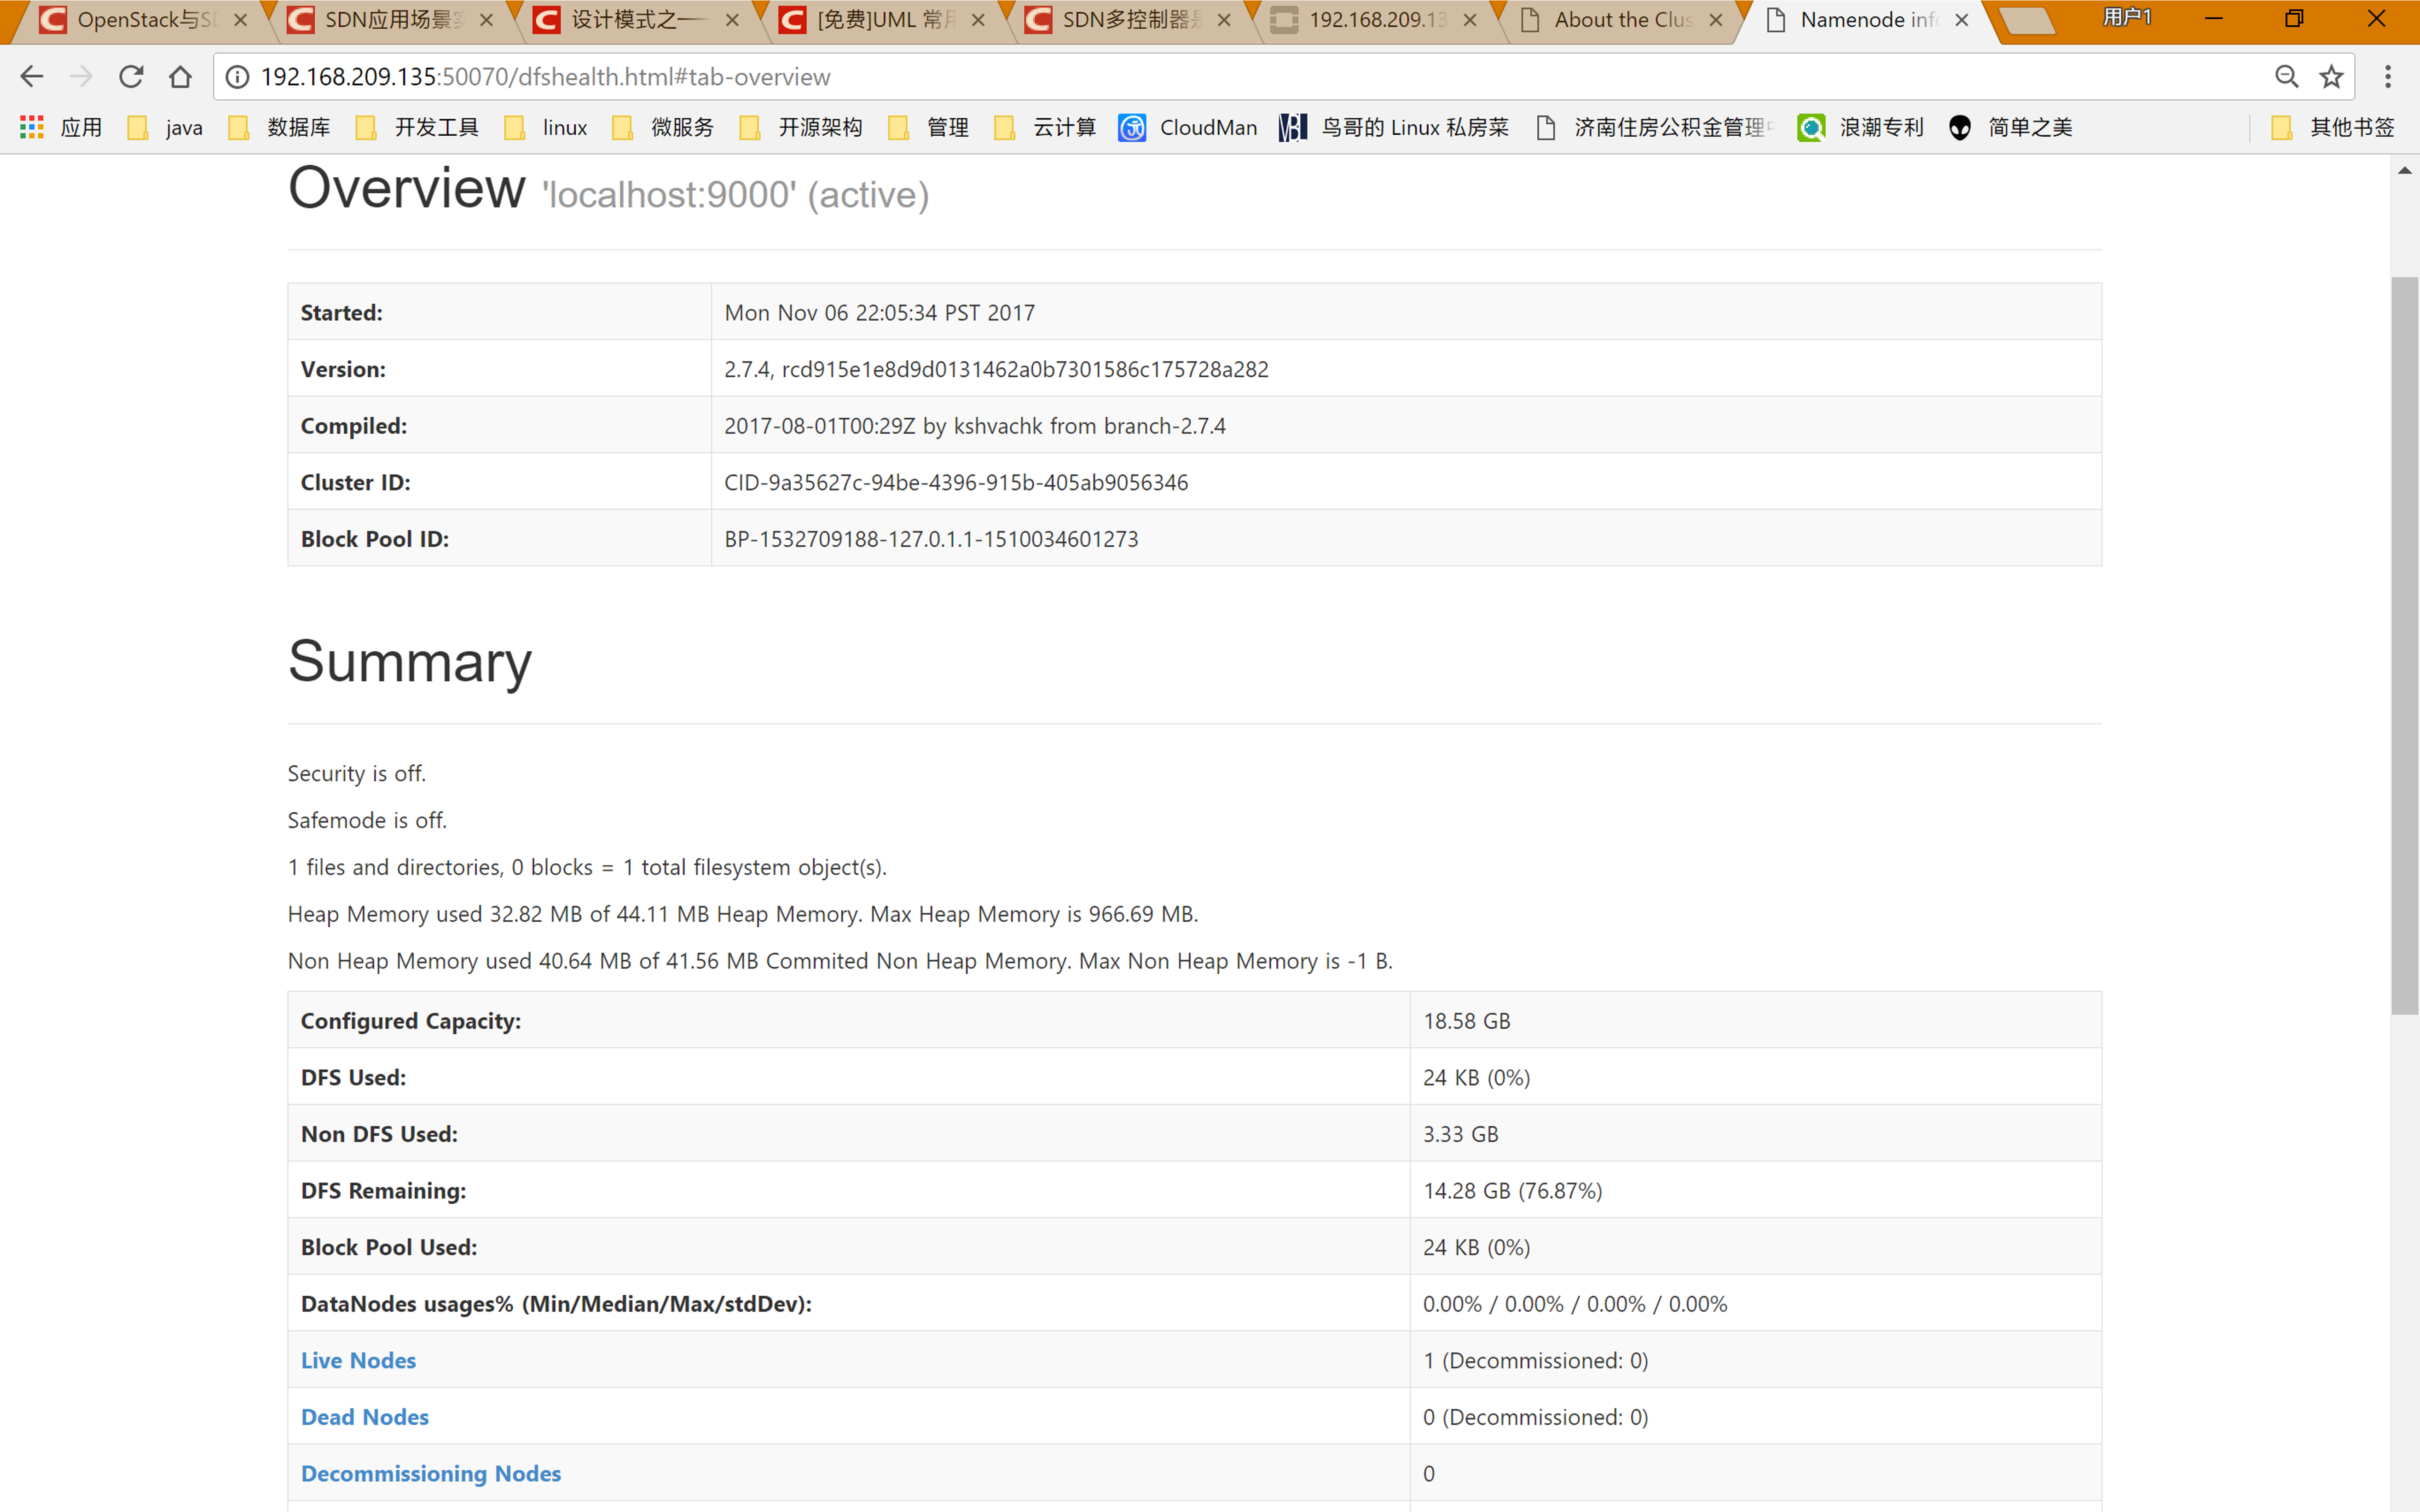The width and height of the screenshot is (2420, 1512).
Task: Click the Block Pool ID value BP-1532709188
Action: pyautogui.click(x=931, y=539)
